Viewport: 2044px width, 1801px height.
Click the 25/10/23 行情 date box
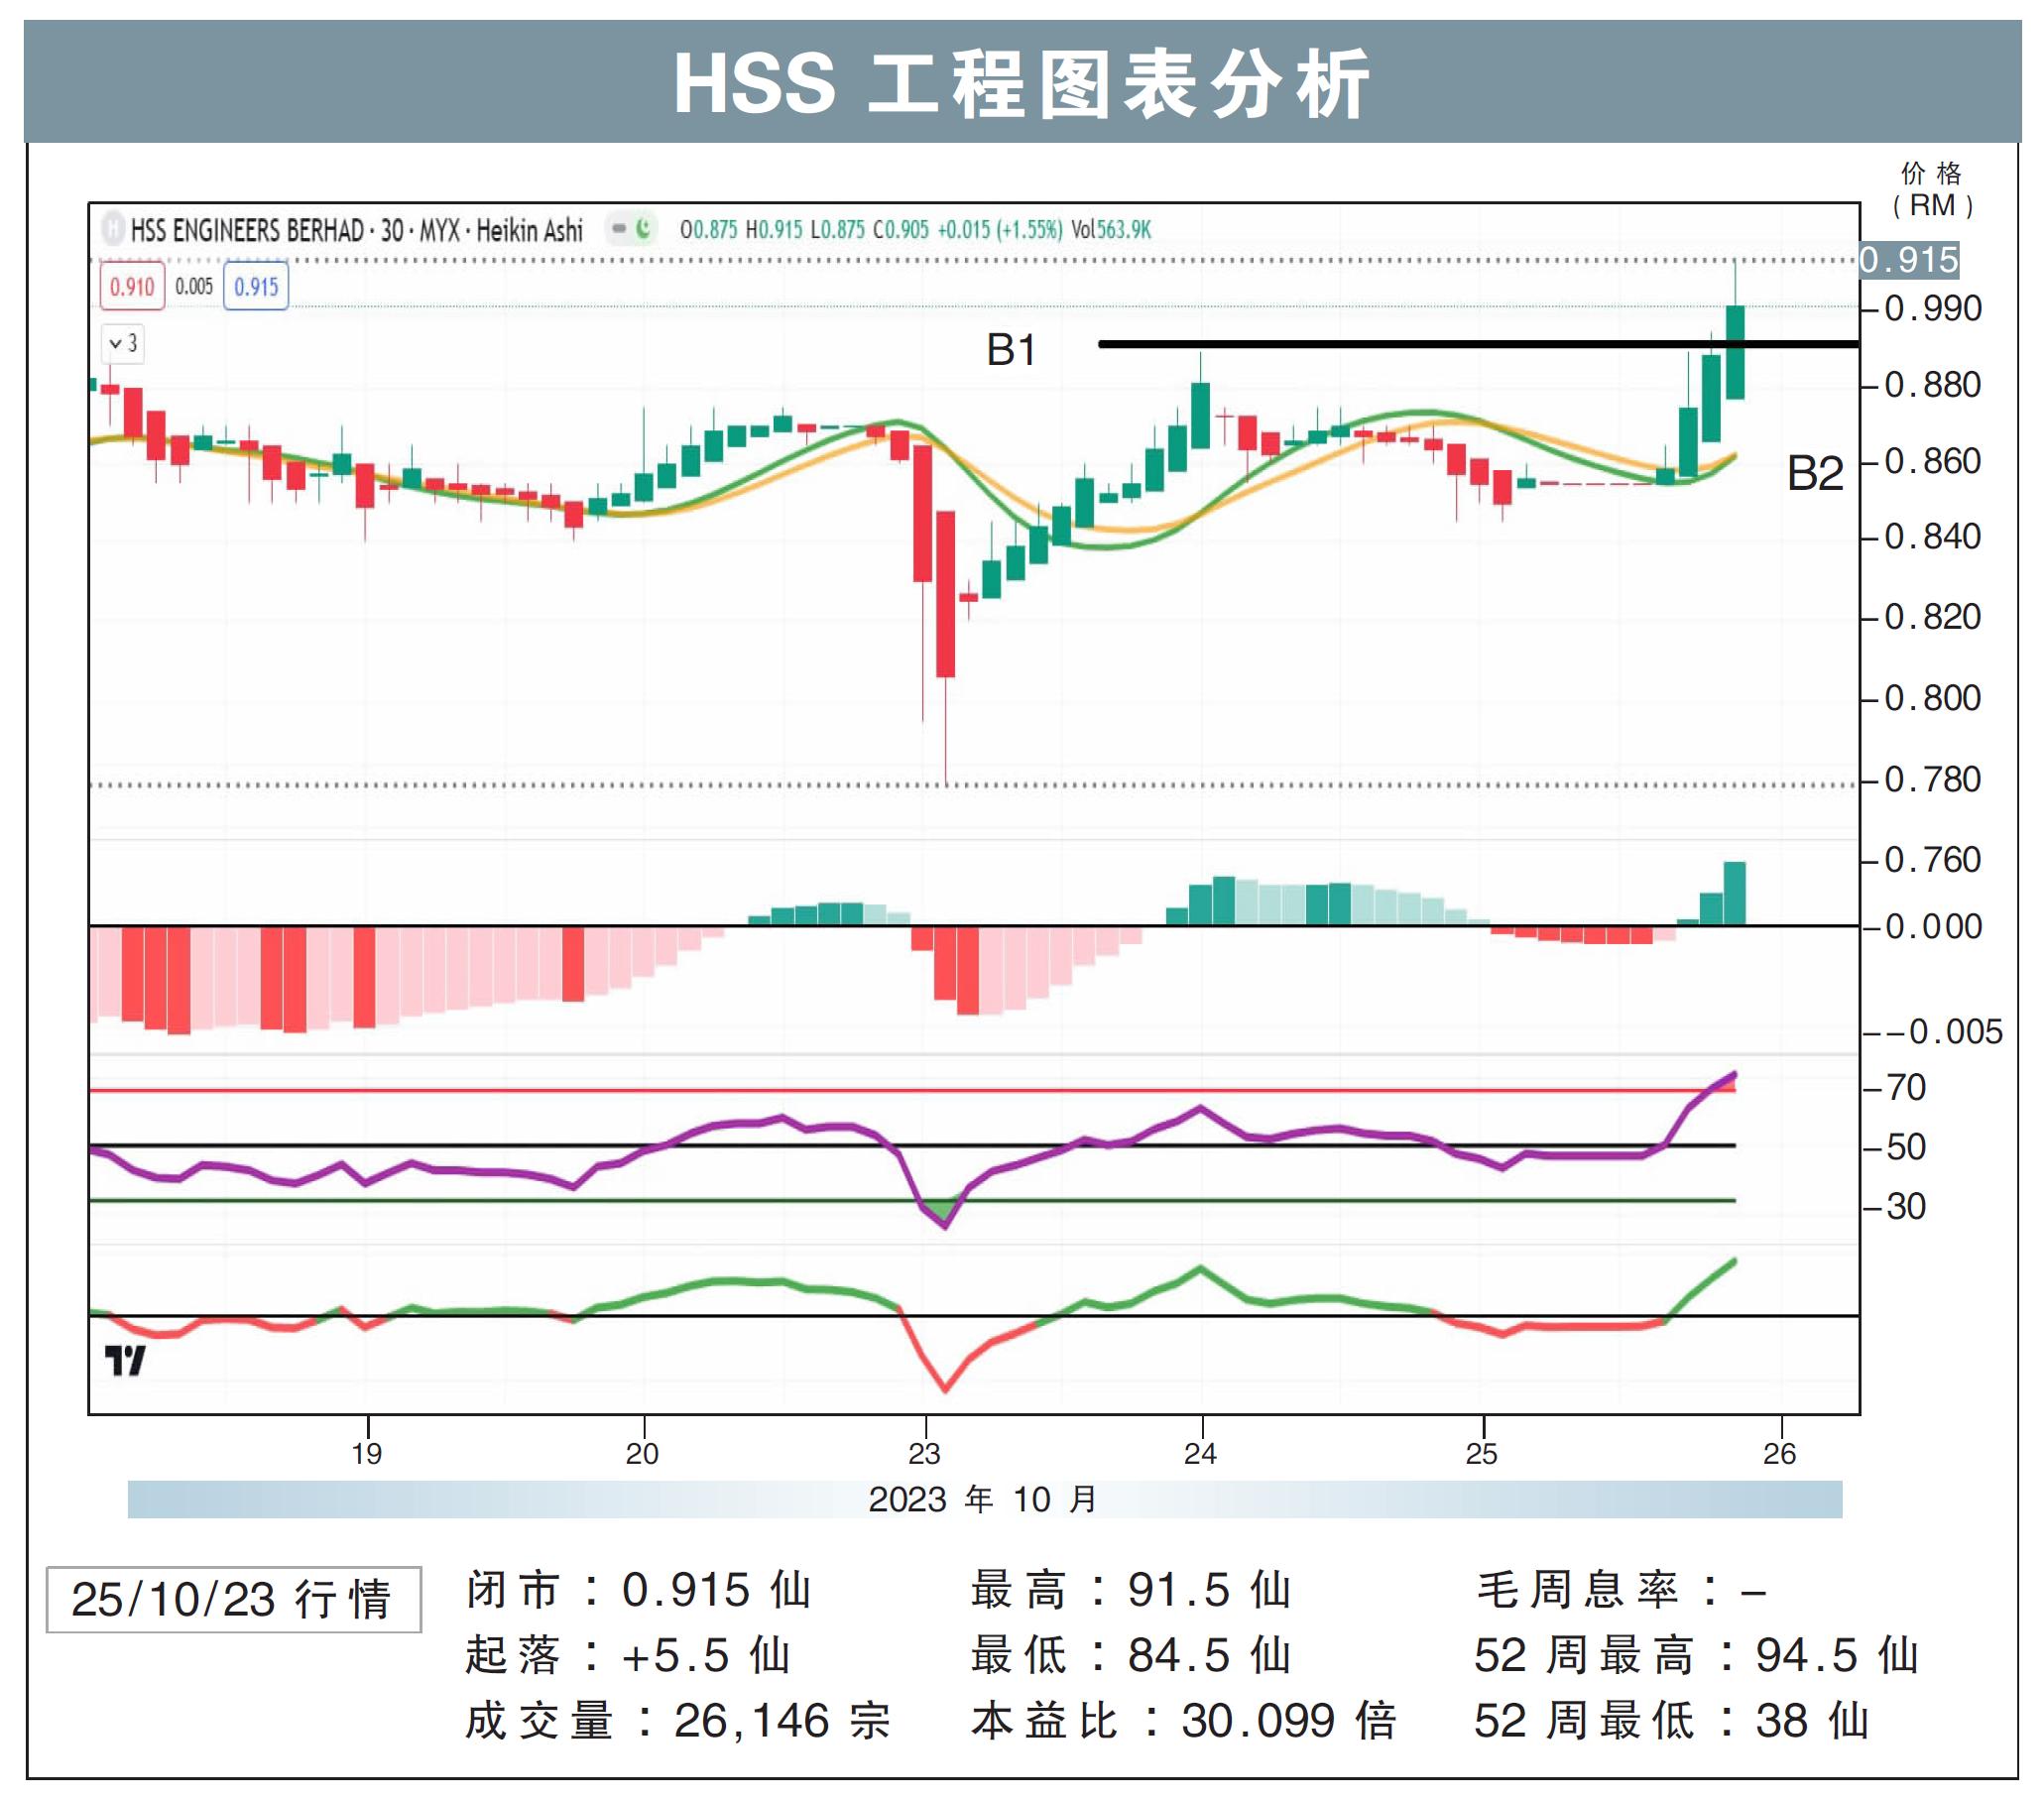coord(233,1600)
